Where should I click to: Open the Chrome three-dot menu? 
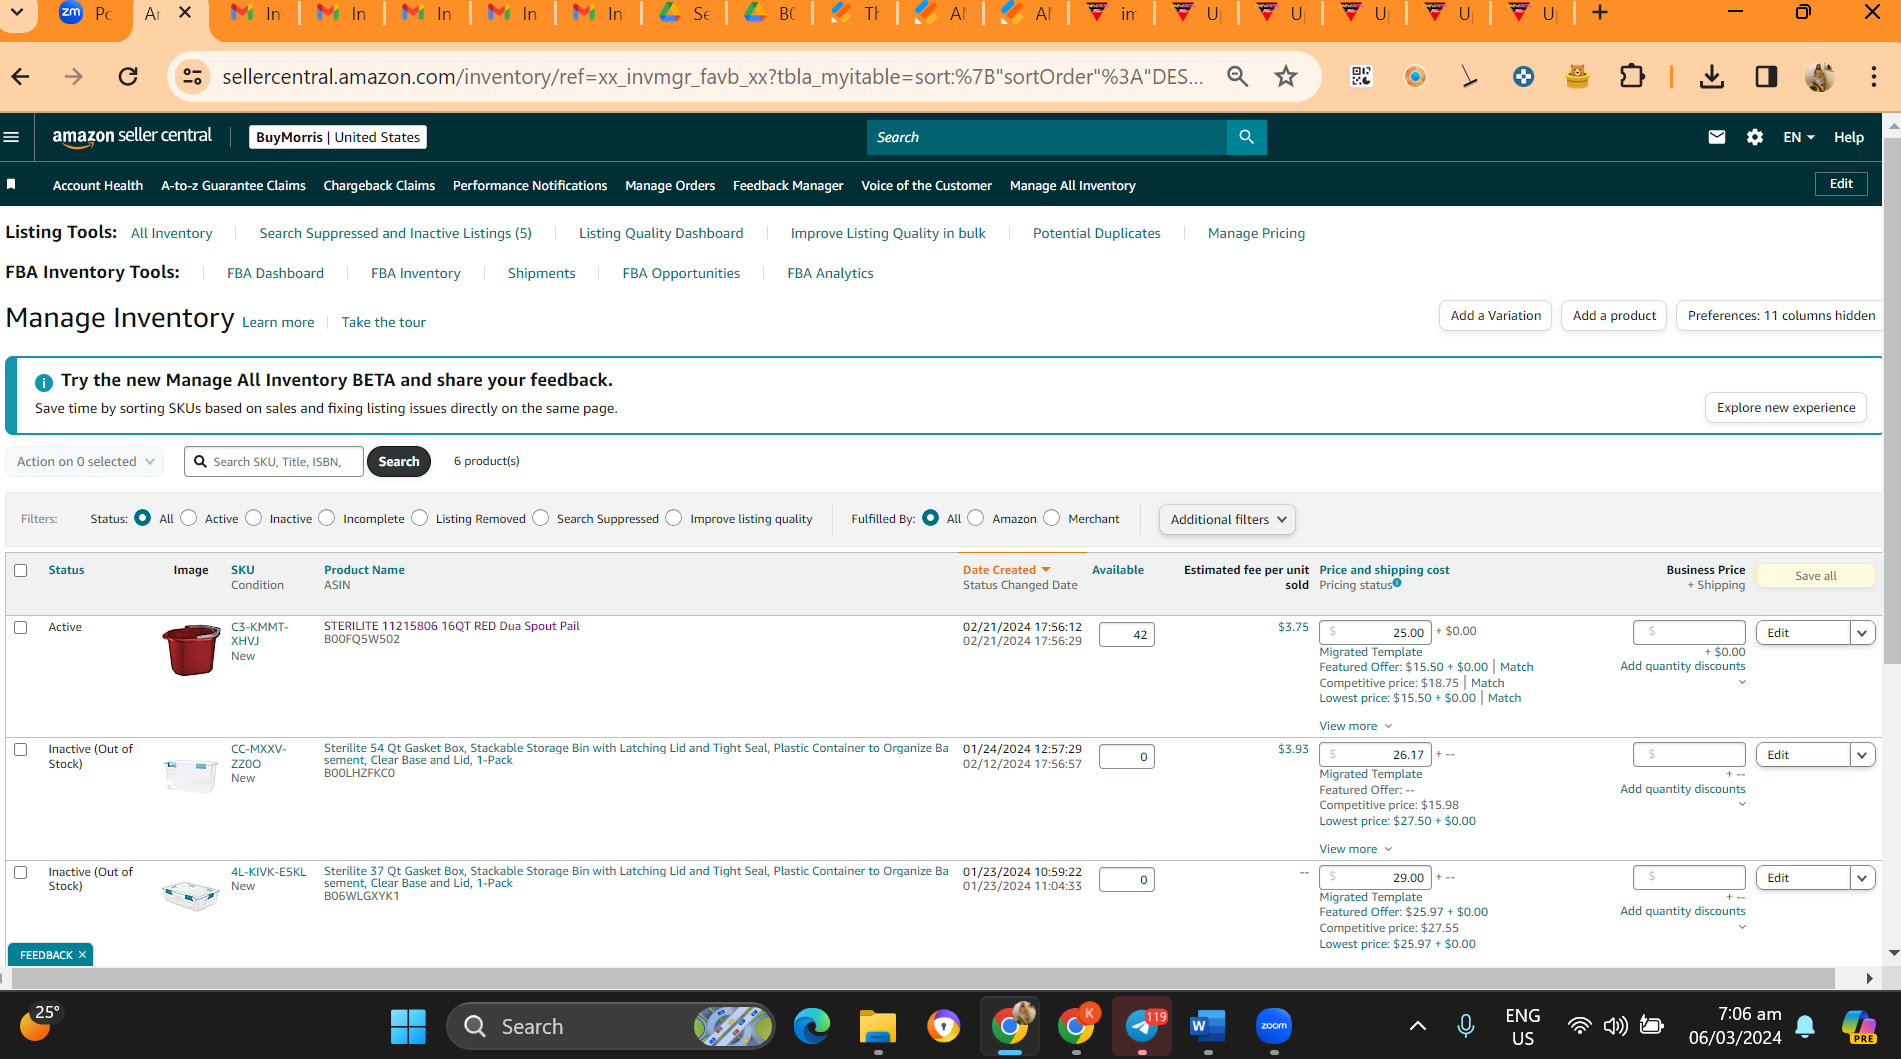(x=1874, y=76)
